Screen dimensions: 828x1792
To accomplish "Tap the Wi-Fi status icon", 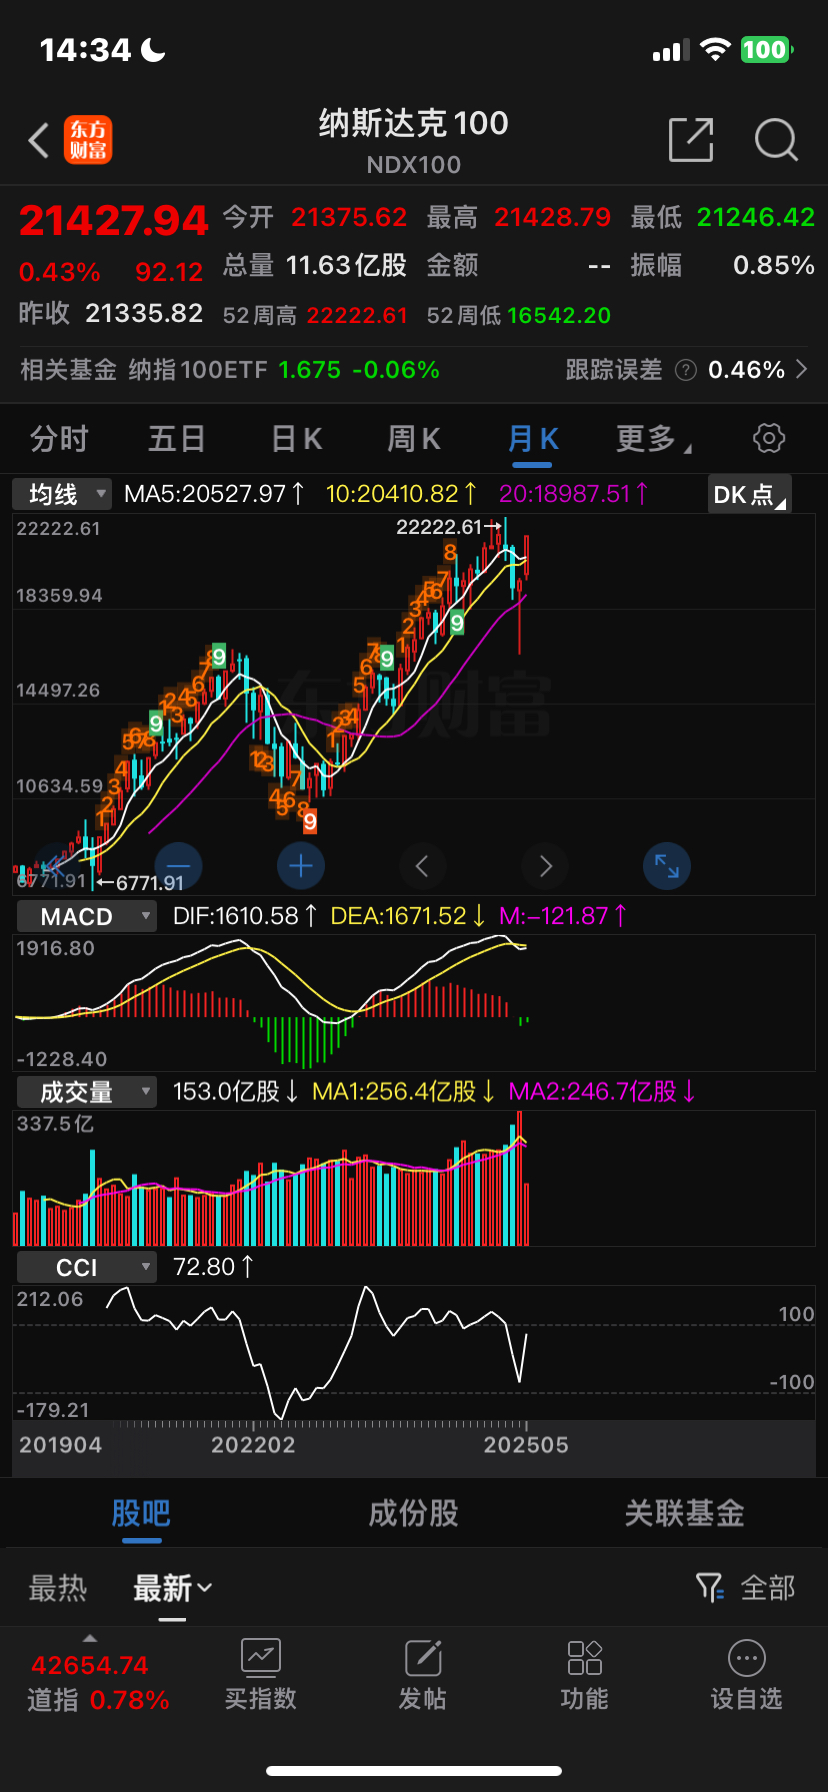I will [715, 50].
